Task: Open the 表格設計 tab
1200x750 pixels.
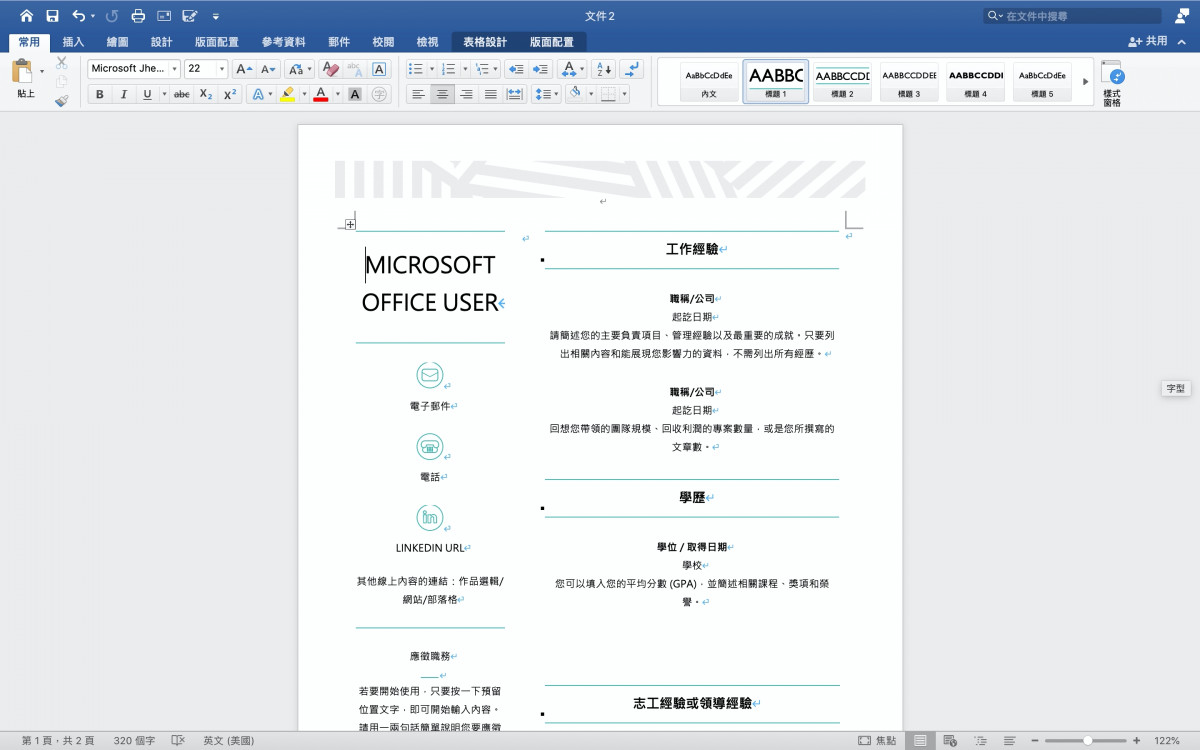Action: tap(485, 42)
